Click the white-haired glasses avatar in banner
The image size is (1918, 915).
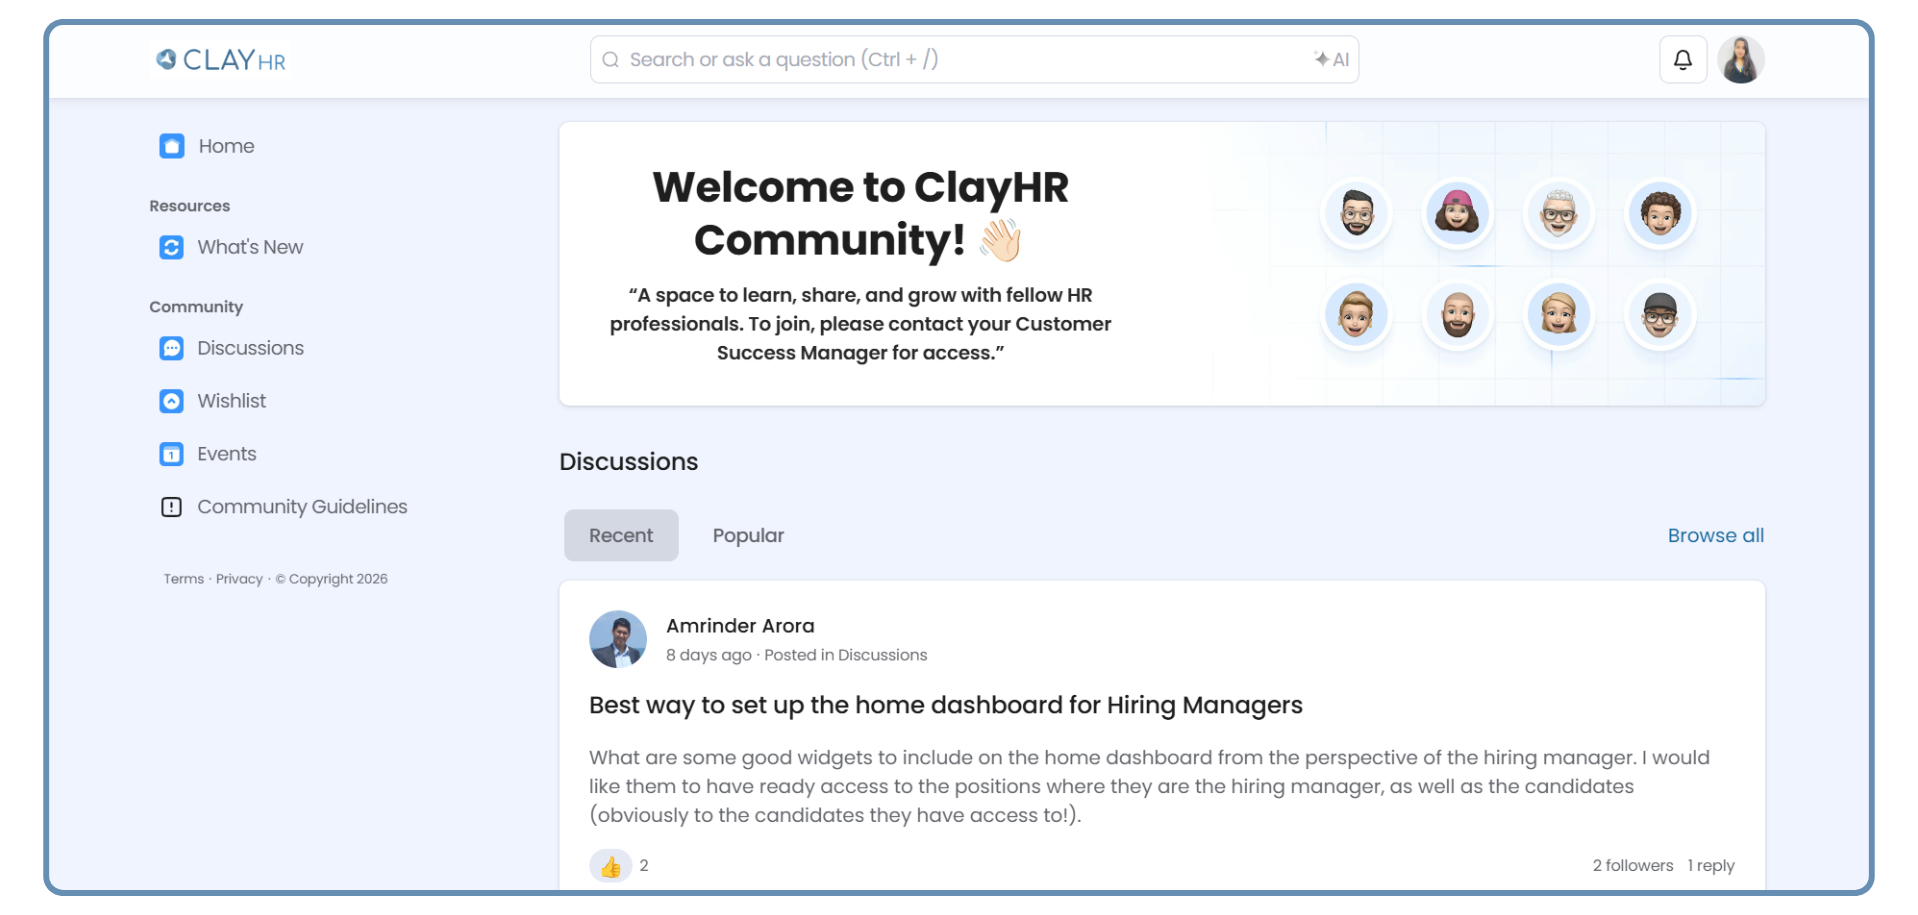1559,213
